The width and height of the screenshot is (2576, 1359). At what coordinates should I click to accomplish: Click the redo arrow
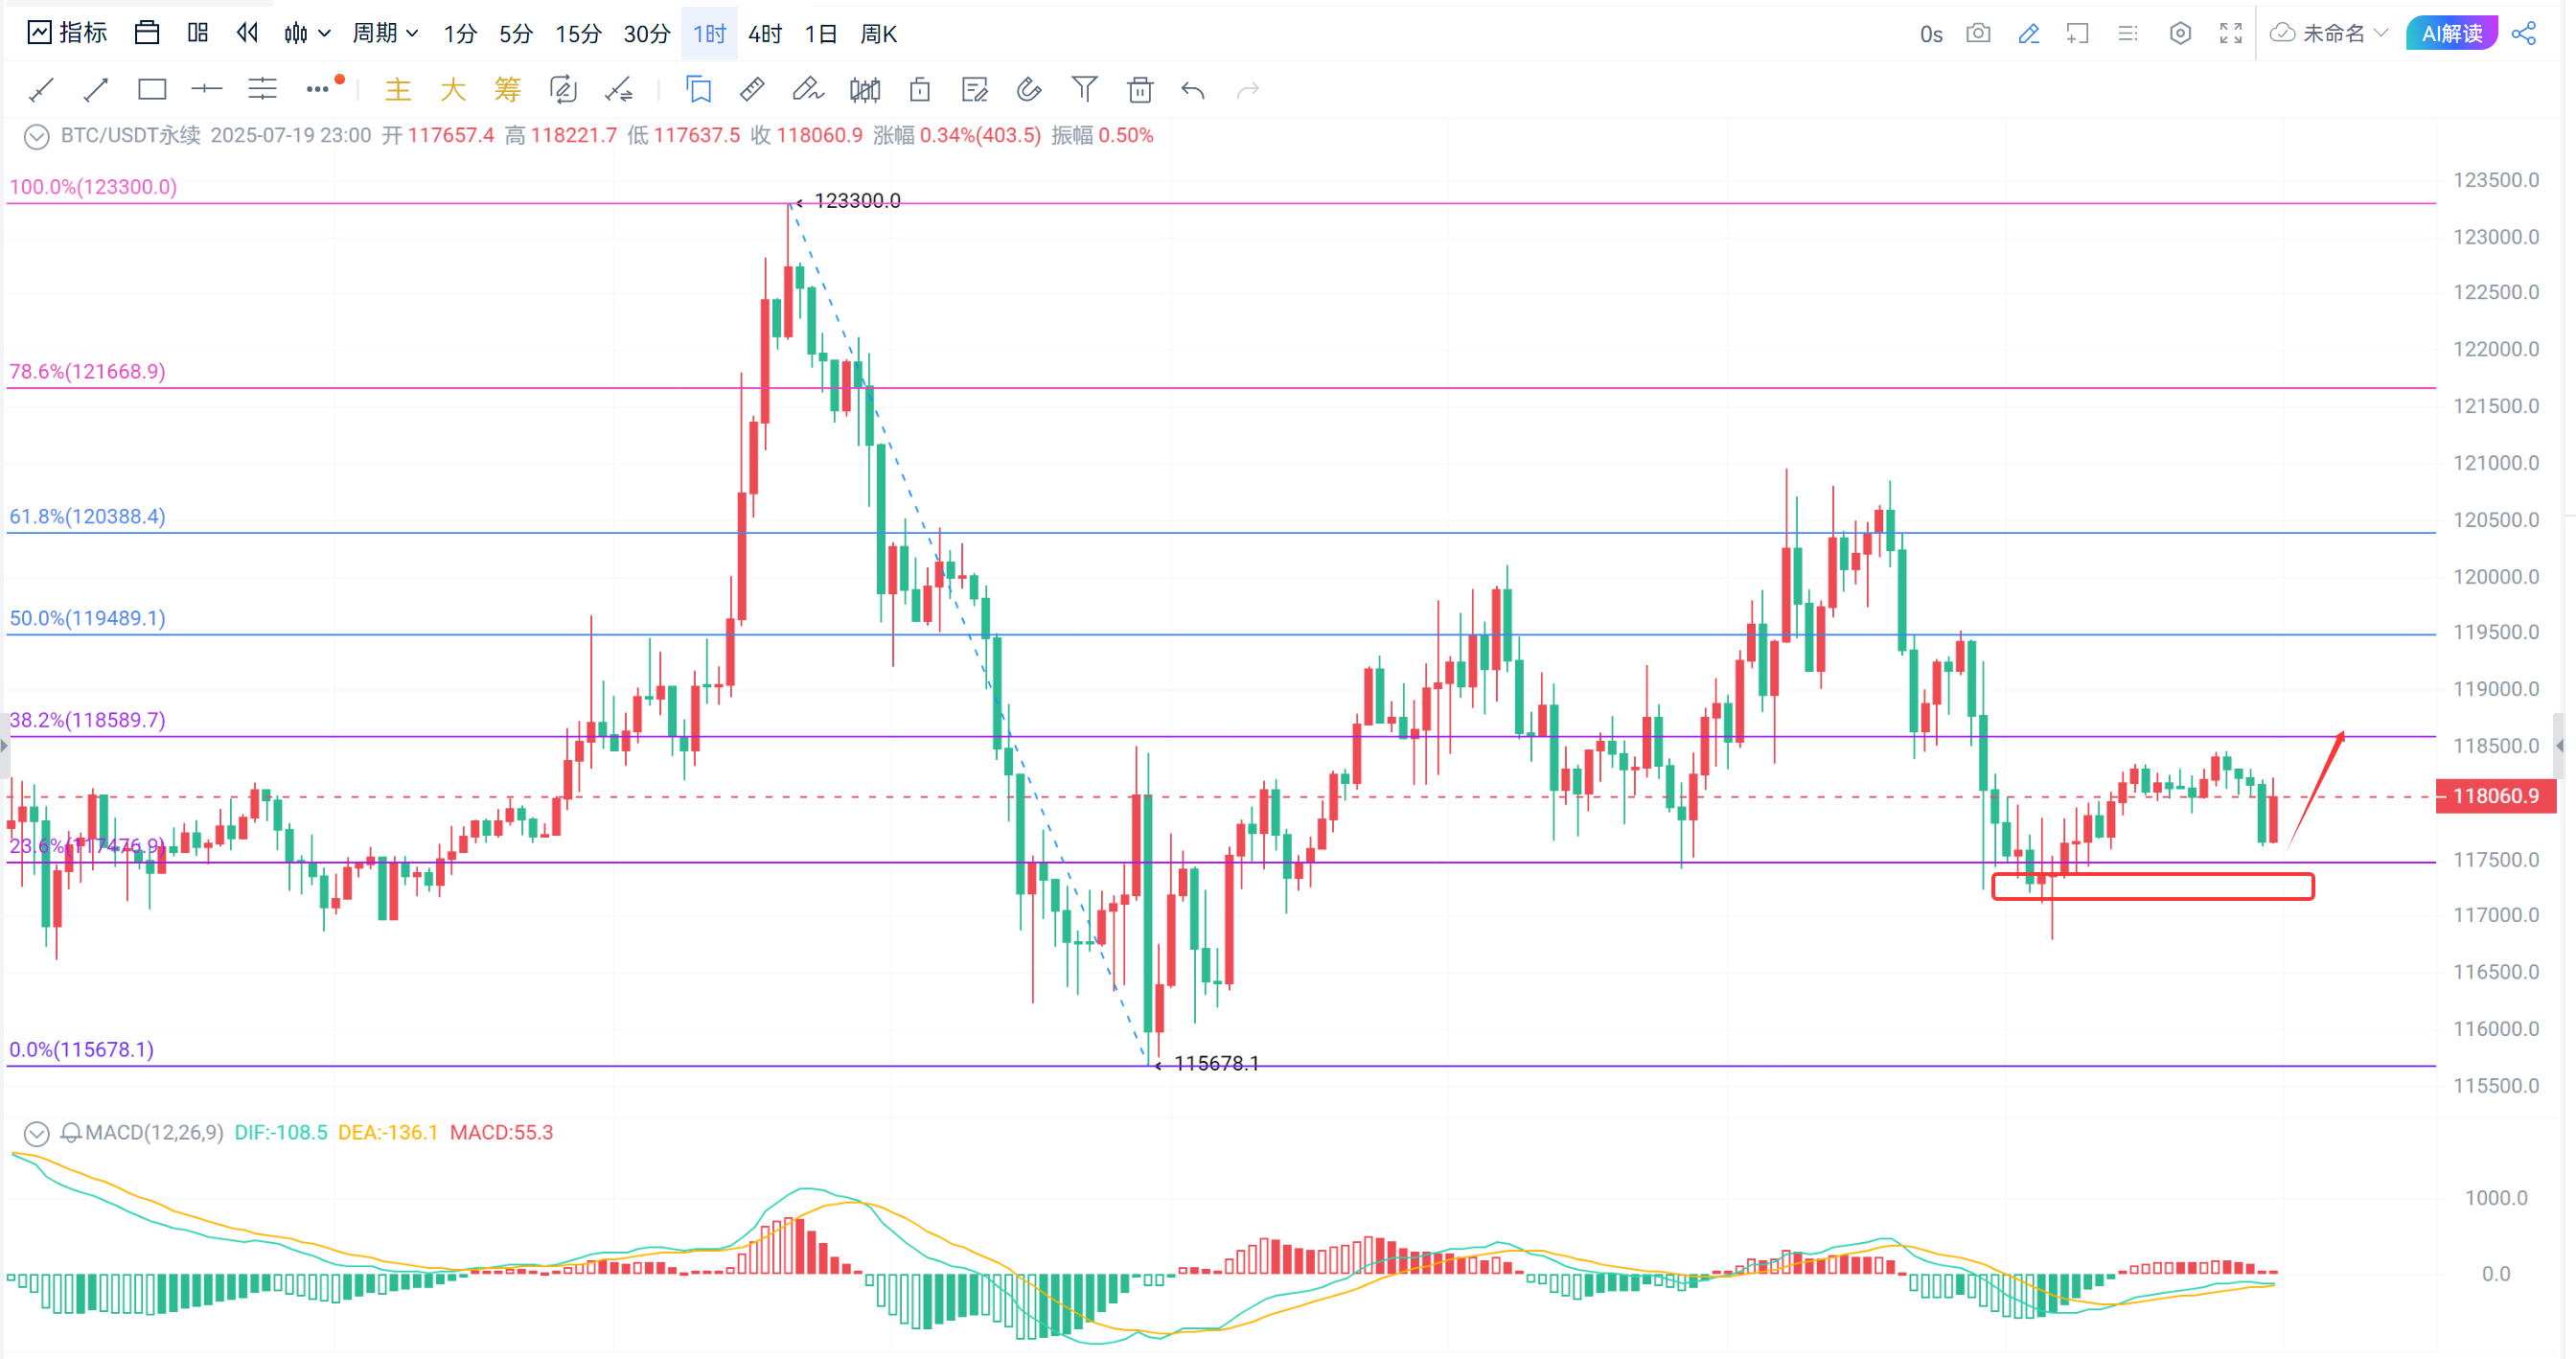(1248, 90)
